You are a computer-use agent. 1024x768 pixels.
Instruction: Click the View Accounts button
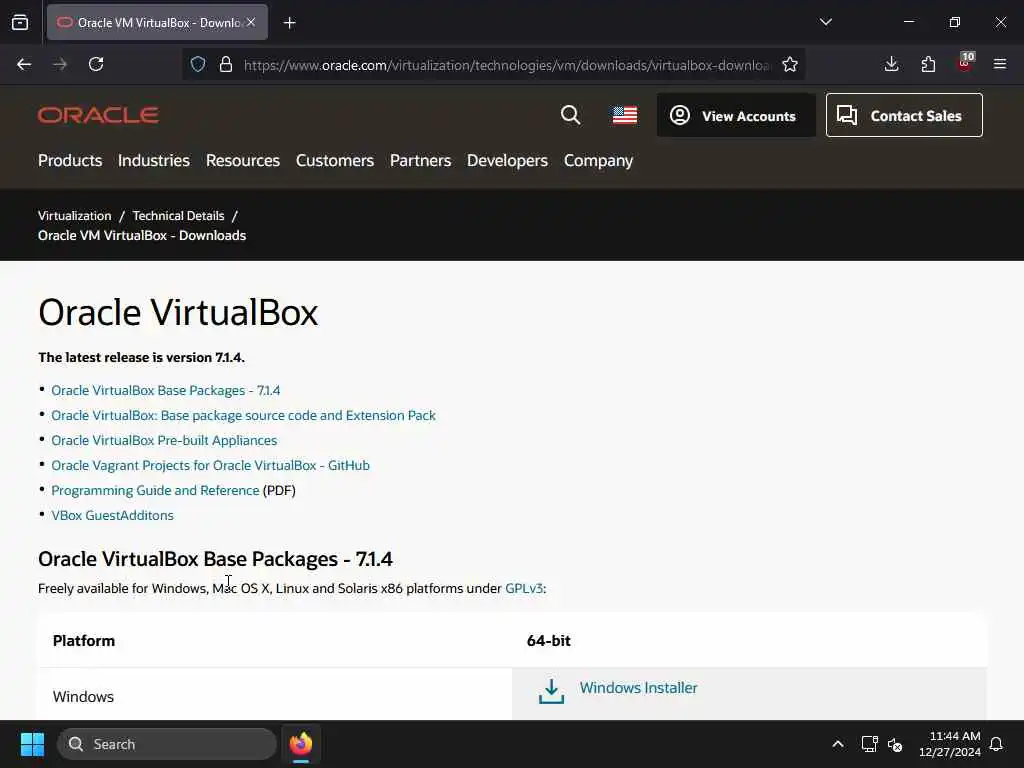[736, 116]
